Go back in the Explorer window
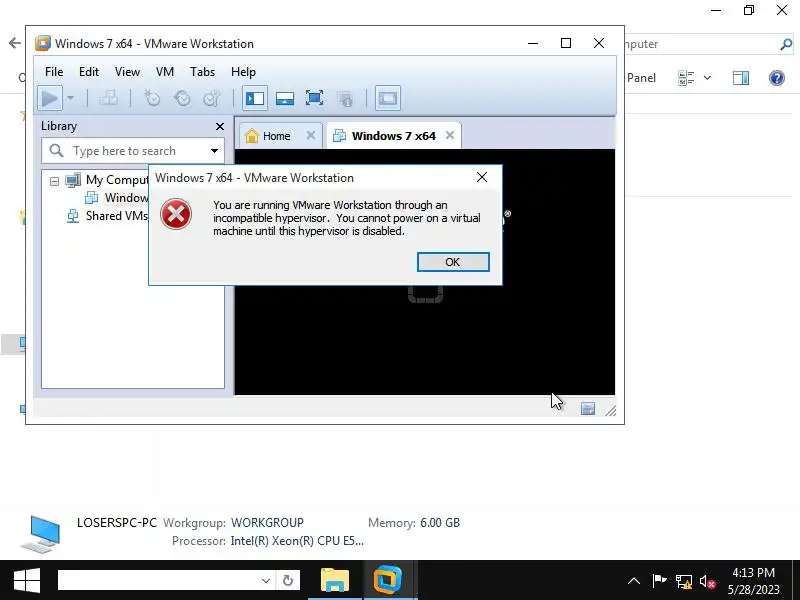The height and width of the screenshot is (600, 800). 15,43
